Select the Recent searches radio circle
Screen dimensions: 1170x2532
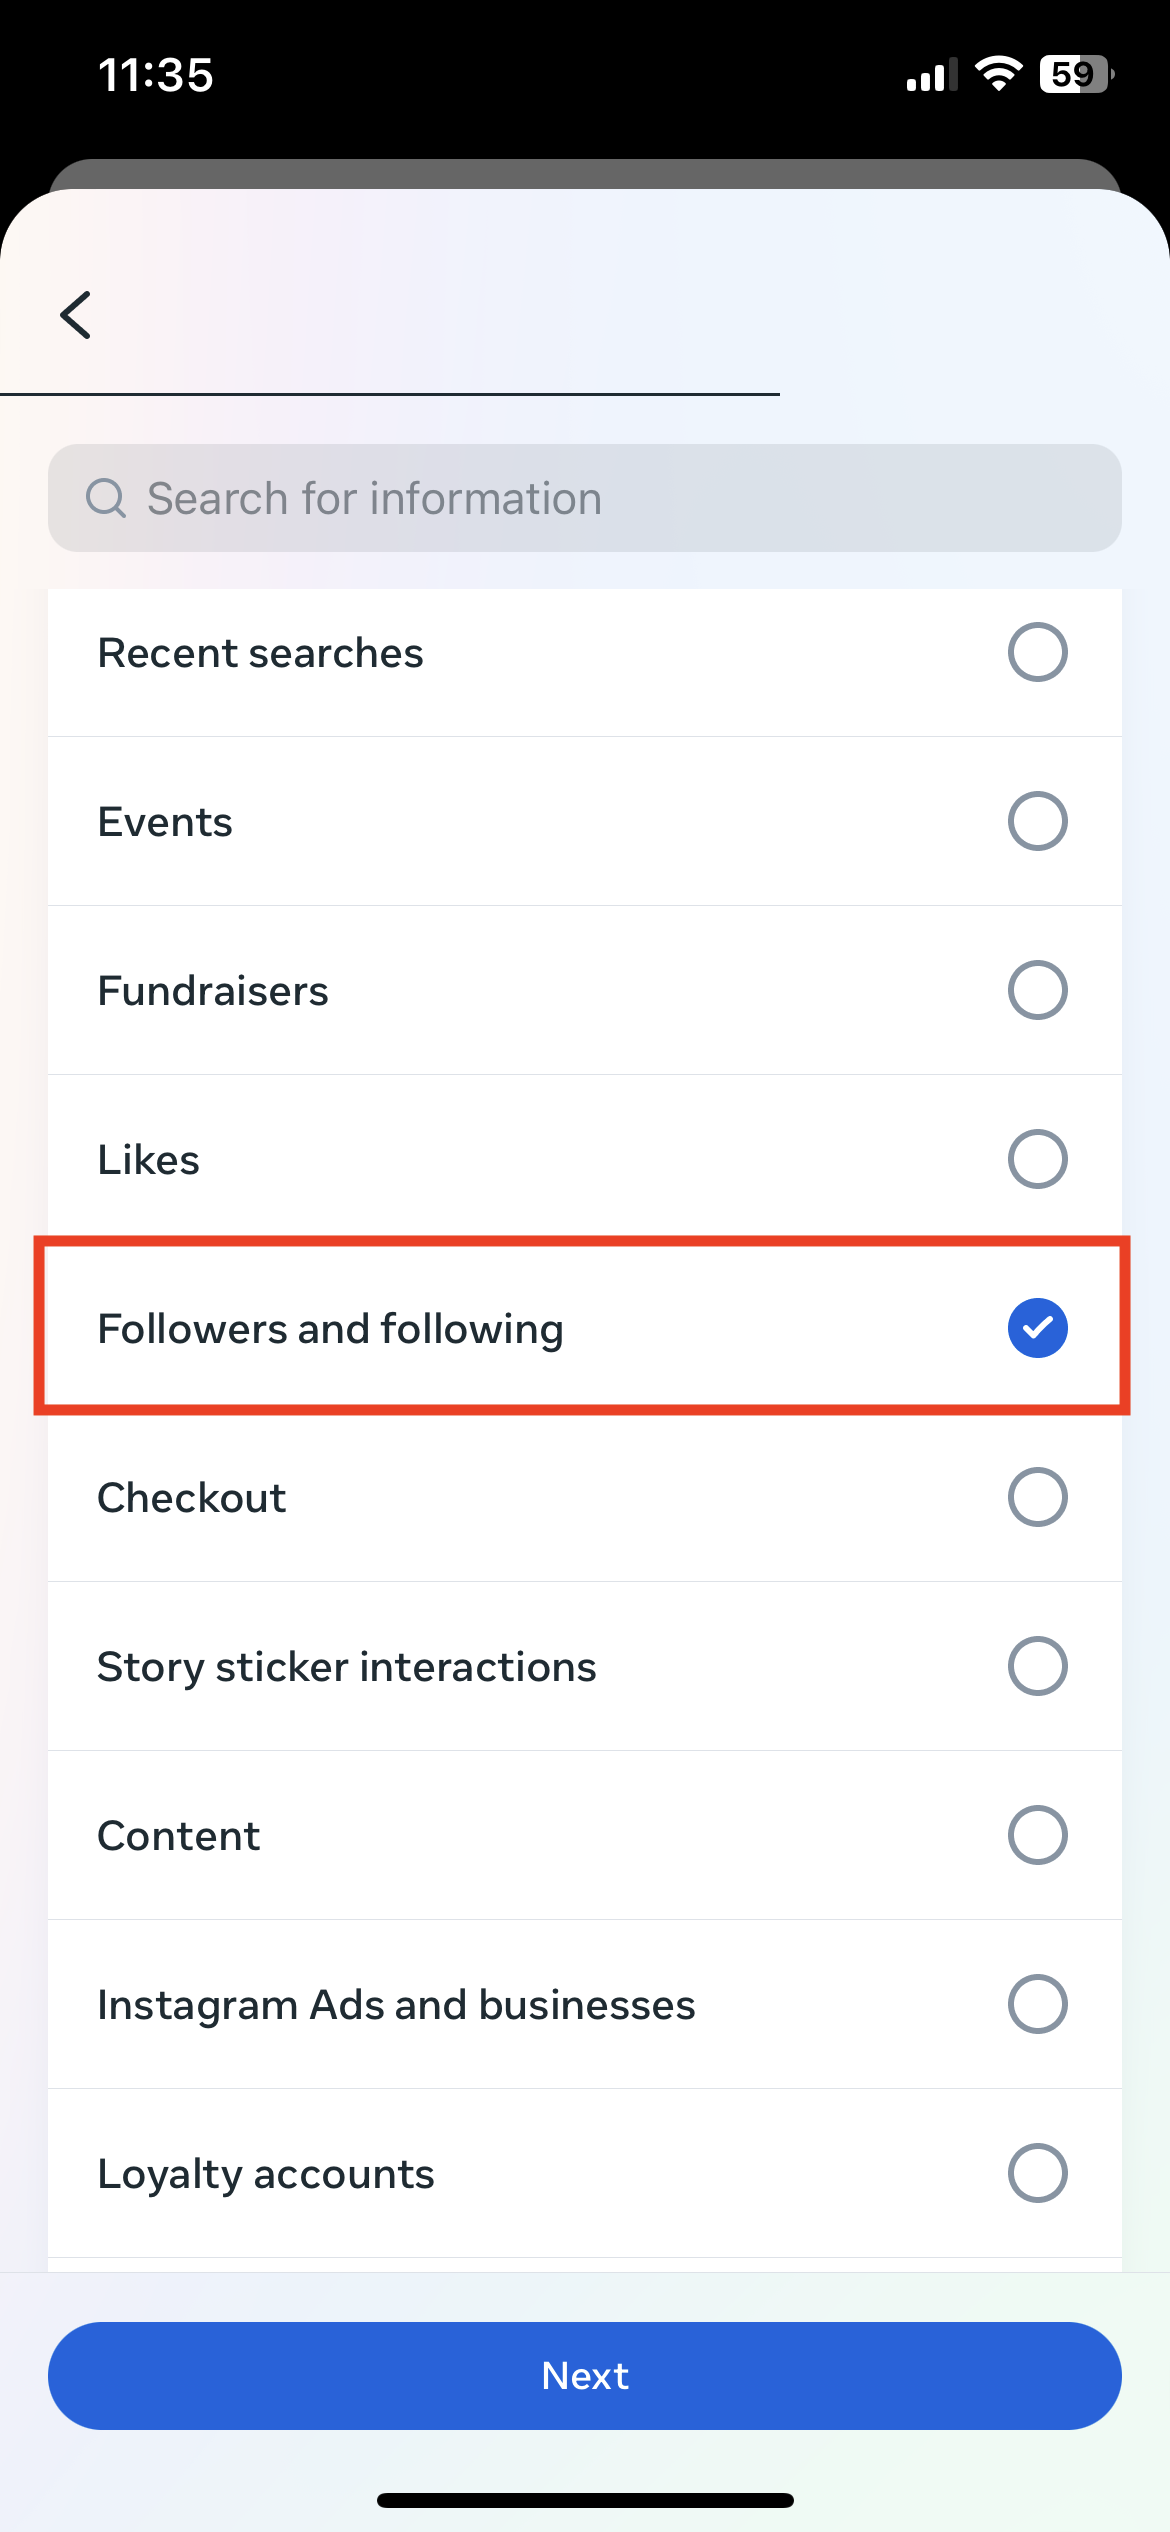click(1037, 652)
